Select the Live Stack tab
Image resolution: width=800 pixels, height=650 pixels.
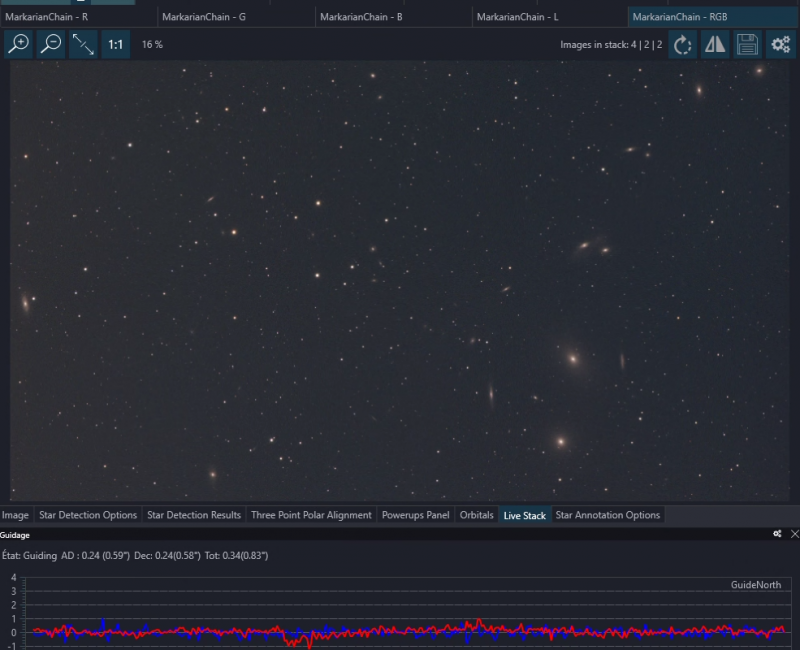point(524,515)
